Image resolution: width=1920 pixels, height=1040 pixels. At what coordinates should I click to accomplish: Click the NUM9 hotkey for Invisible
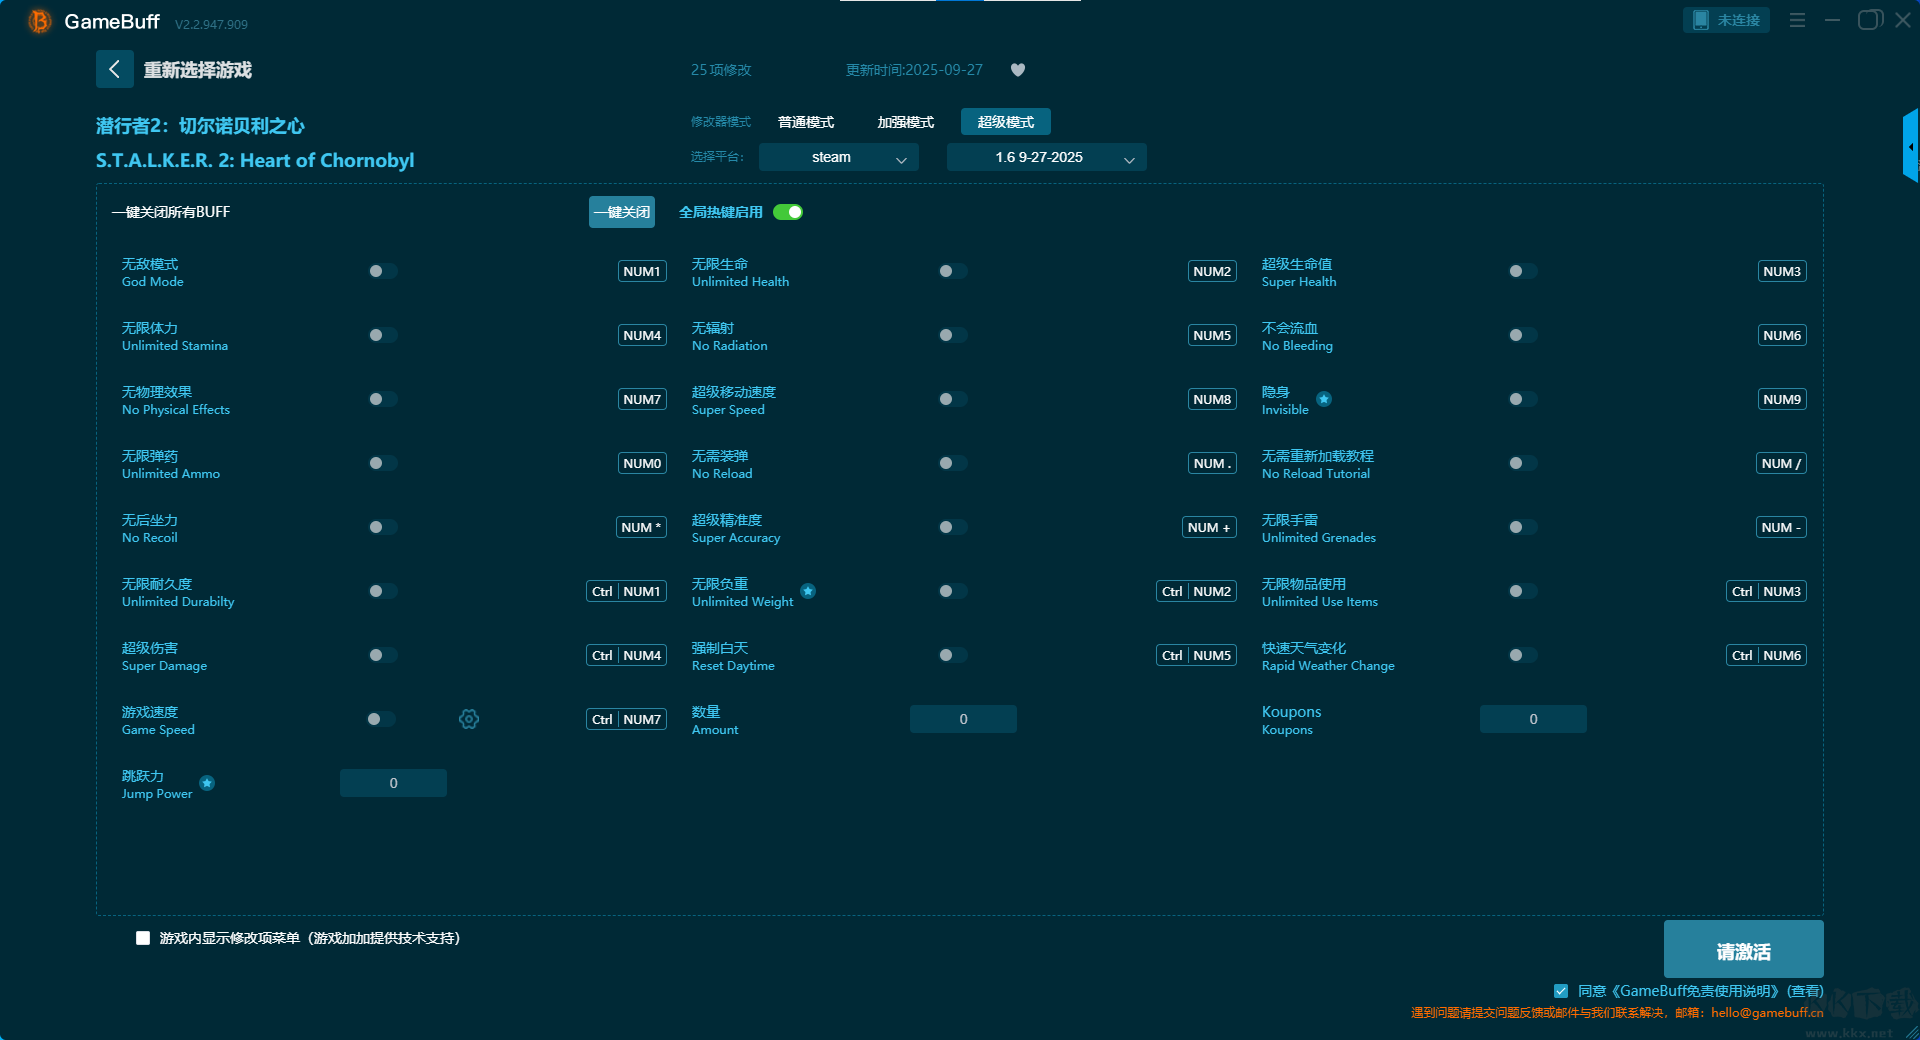(x=1782, y=399)
